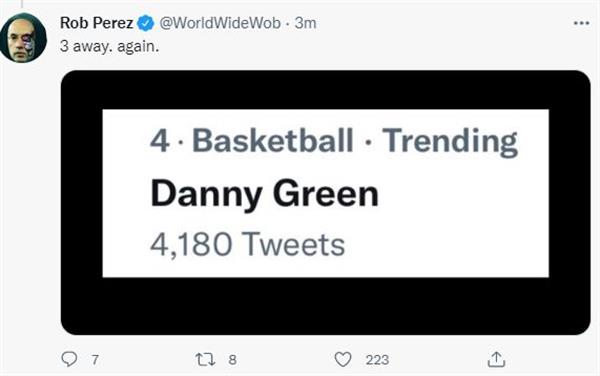The width and height of the screenshot is (600, 376).
Task: Click the share upload icon
Action: (496, 359)
